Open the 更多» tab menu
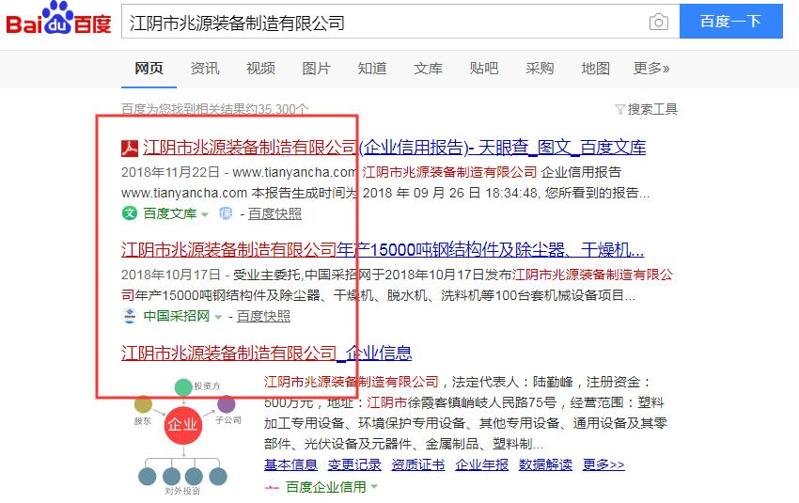Screen dimensions: 799x503 pos(651,68)
